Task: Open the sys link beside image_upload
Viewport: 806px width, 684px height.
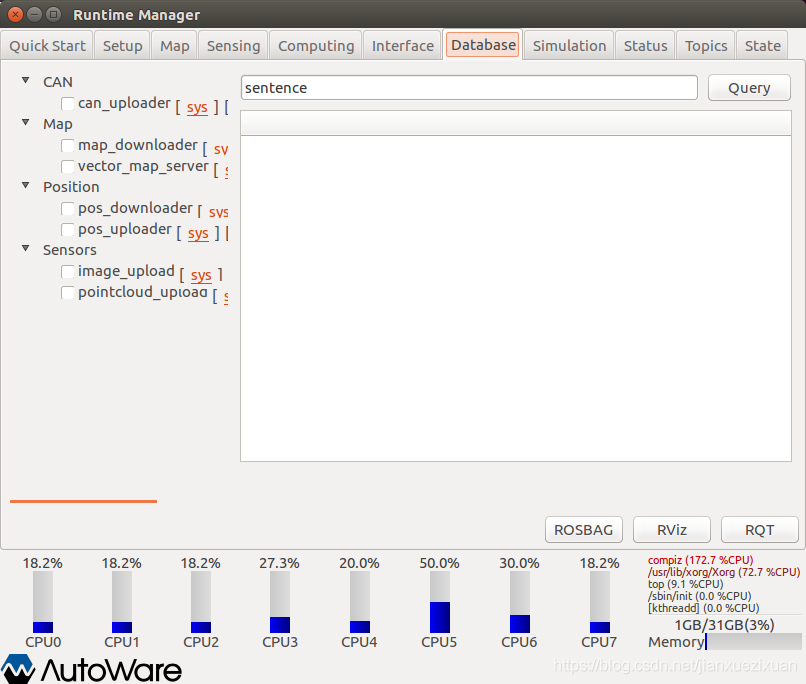Action: (x=201, y=275)
